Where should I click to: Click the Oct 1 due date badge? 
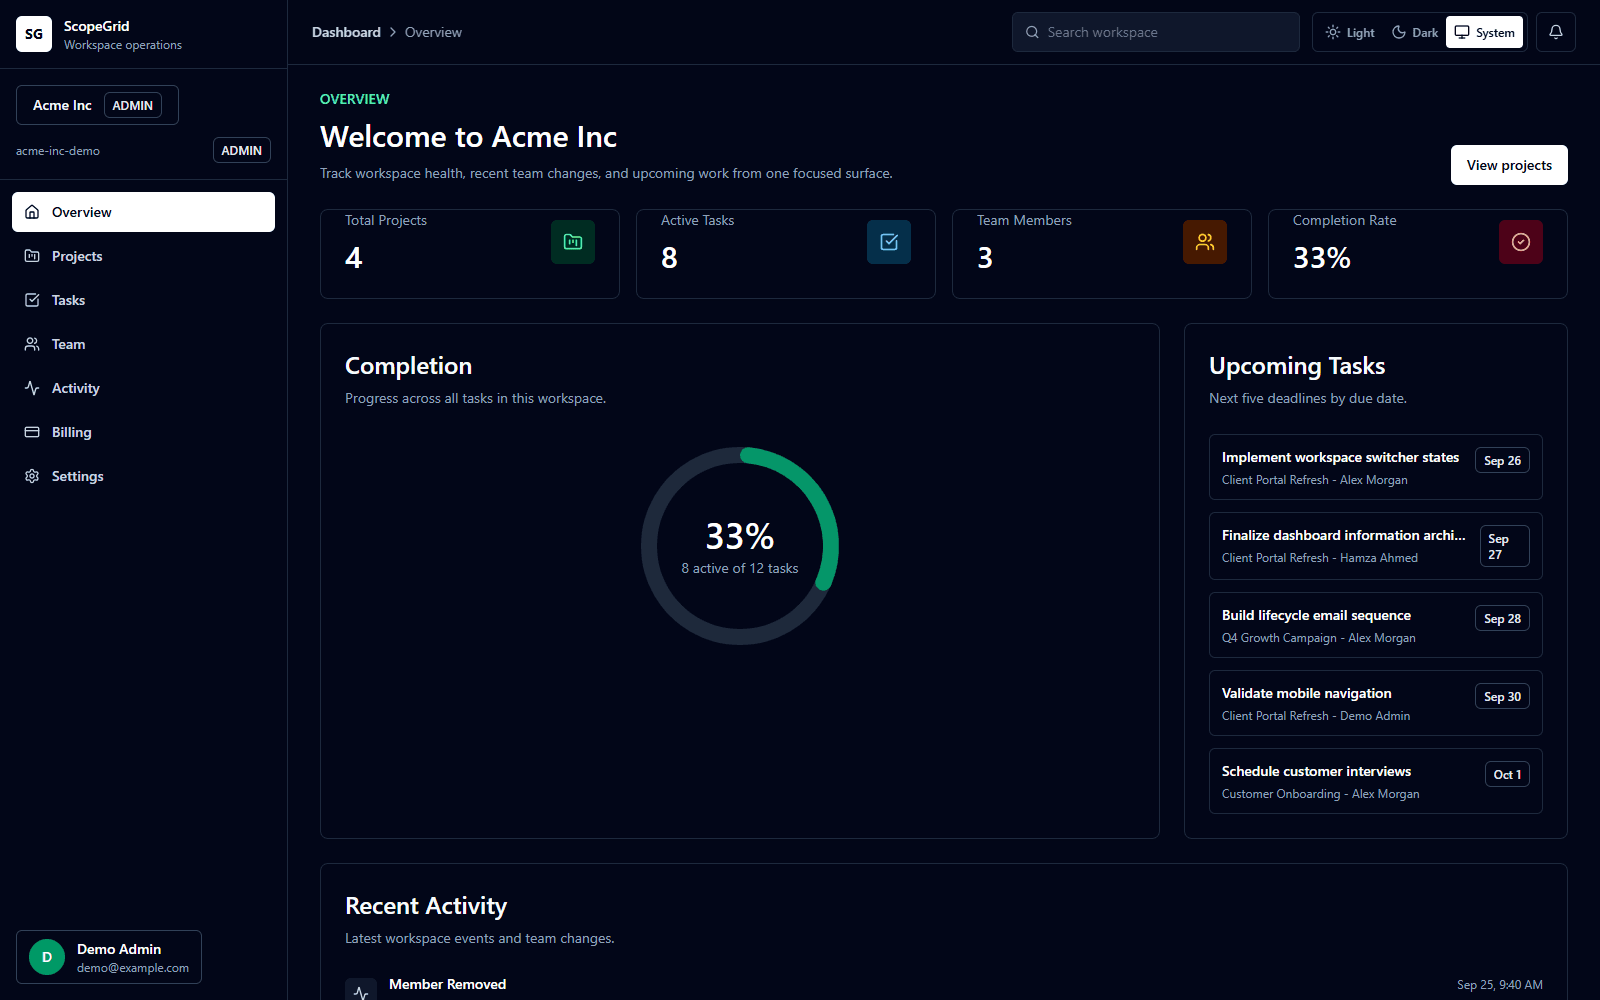click(x=1507, y=774)
